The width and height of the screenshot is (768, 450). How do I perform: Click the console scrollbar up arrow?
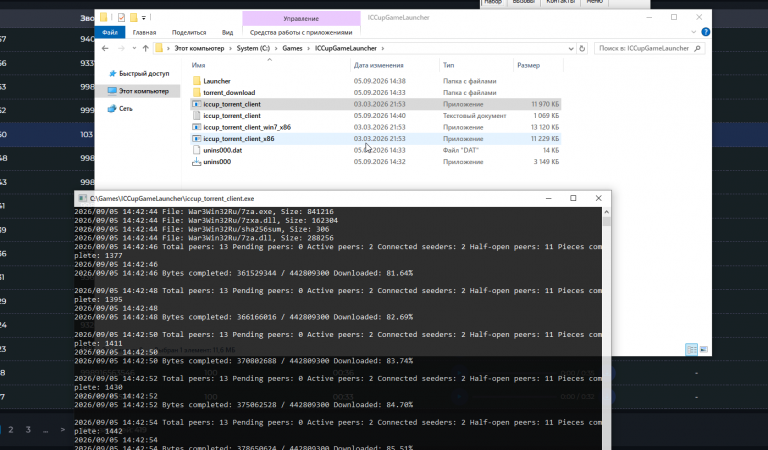[606, 212]
